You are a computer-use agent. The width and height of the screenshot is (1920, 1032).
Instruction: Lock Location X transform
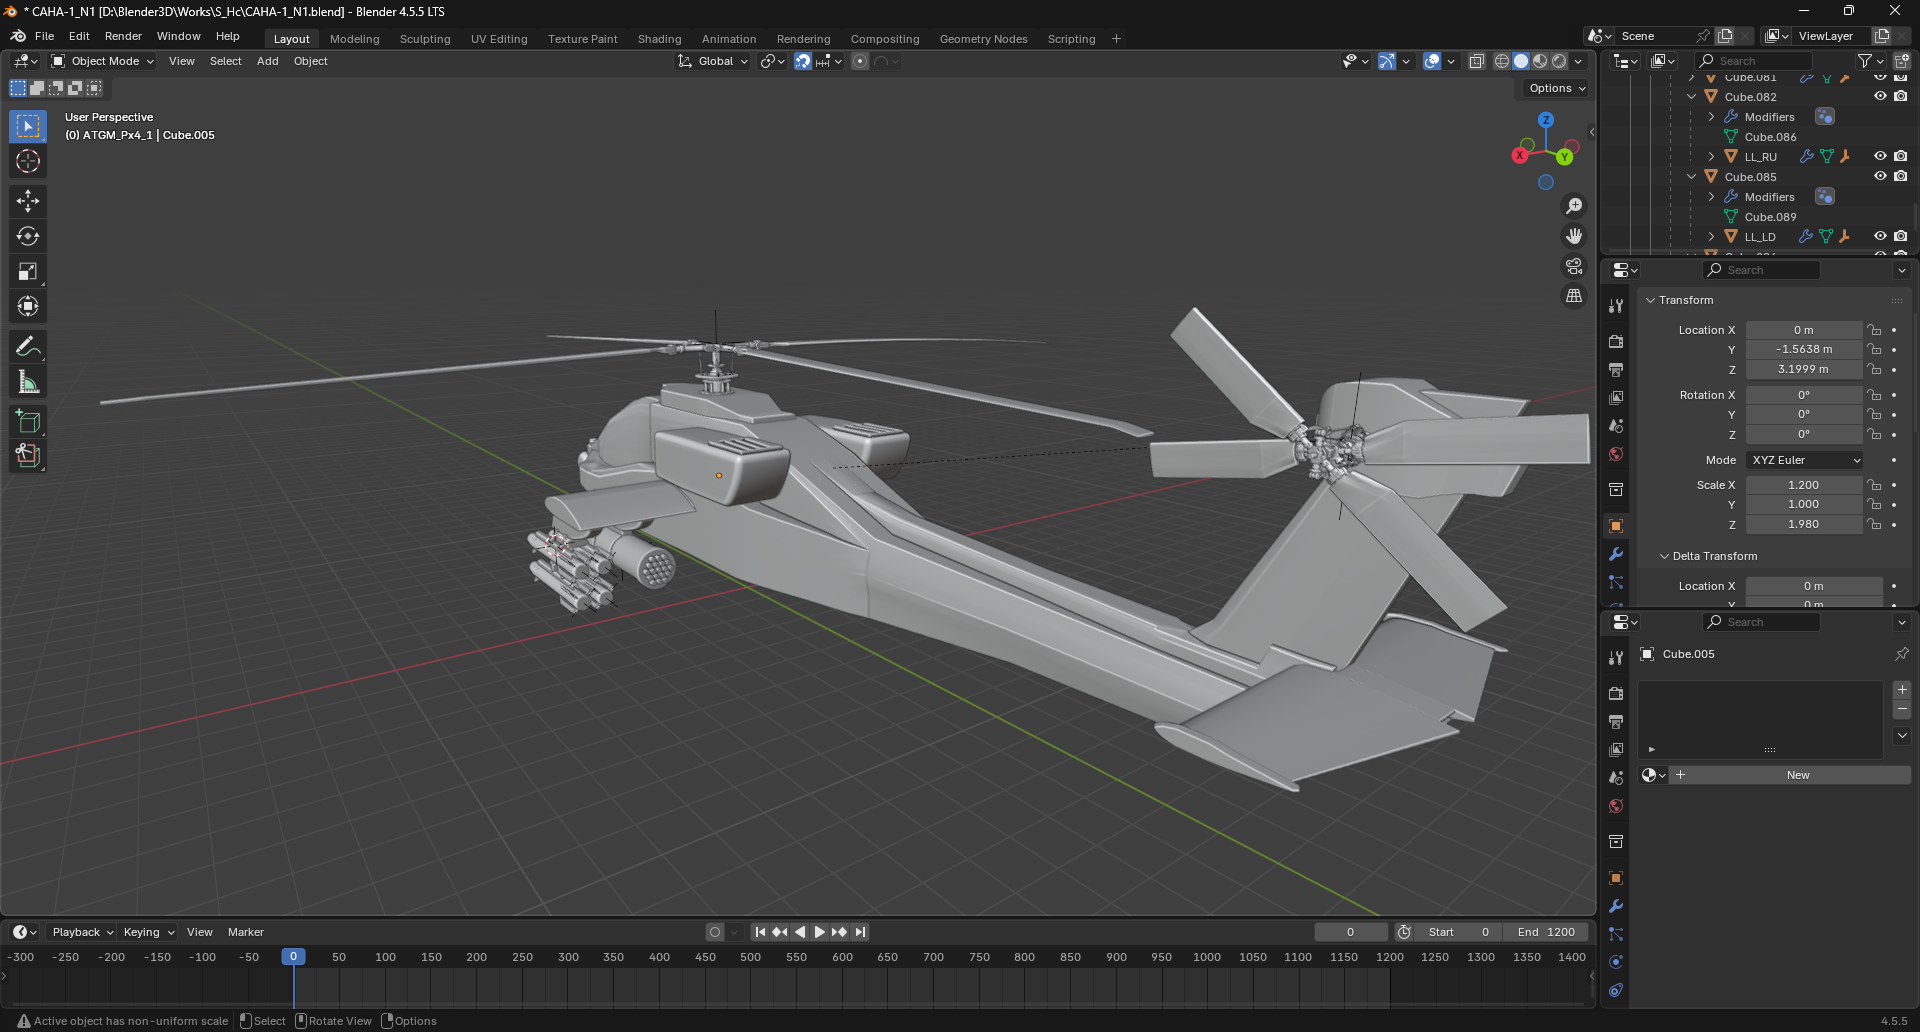tap(1874, 330)
